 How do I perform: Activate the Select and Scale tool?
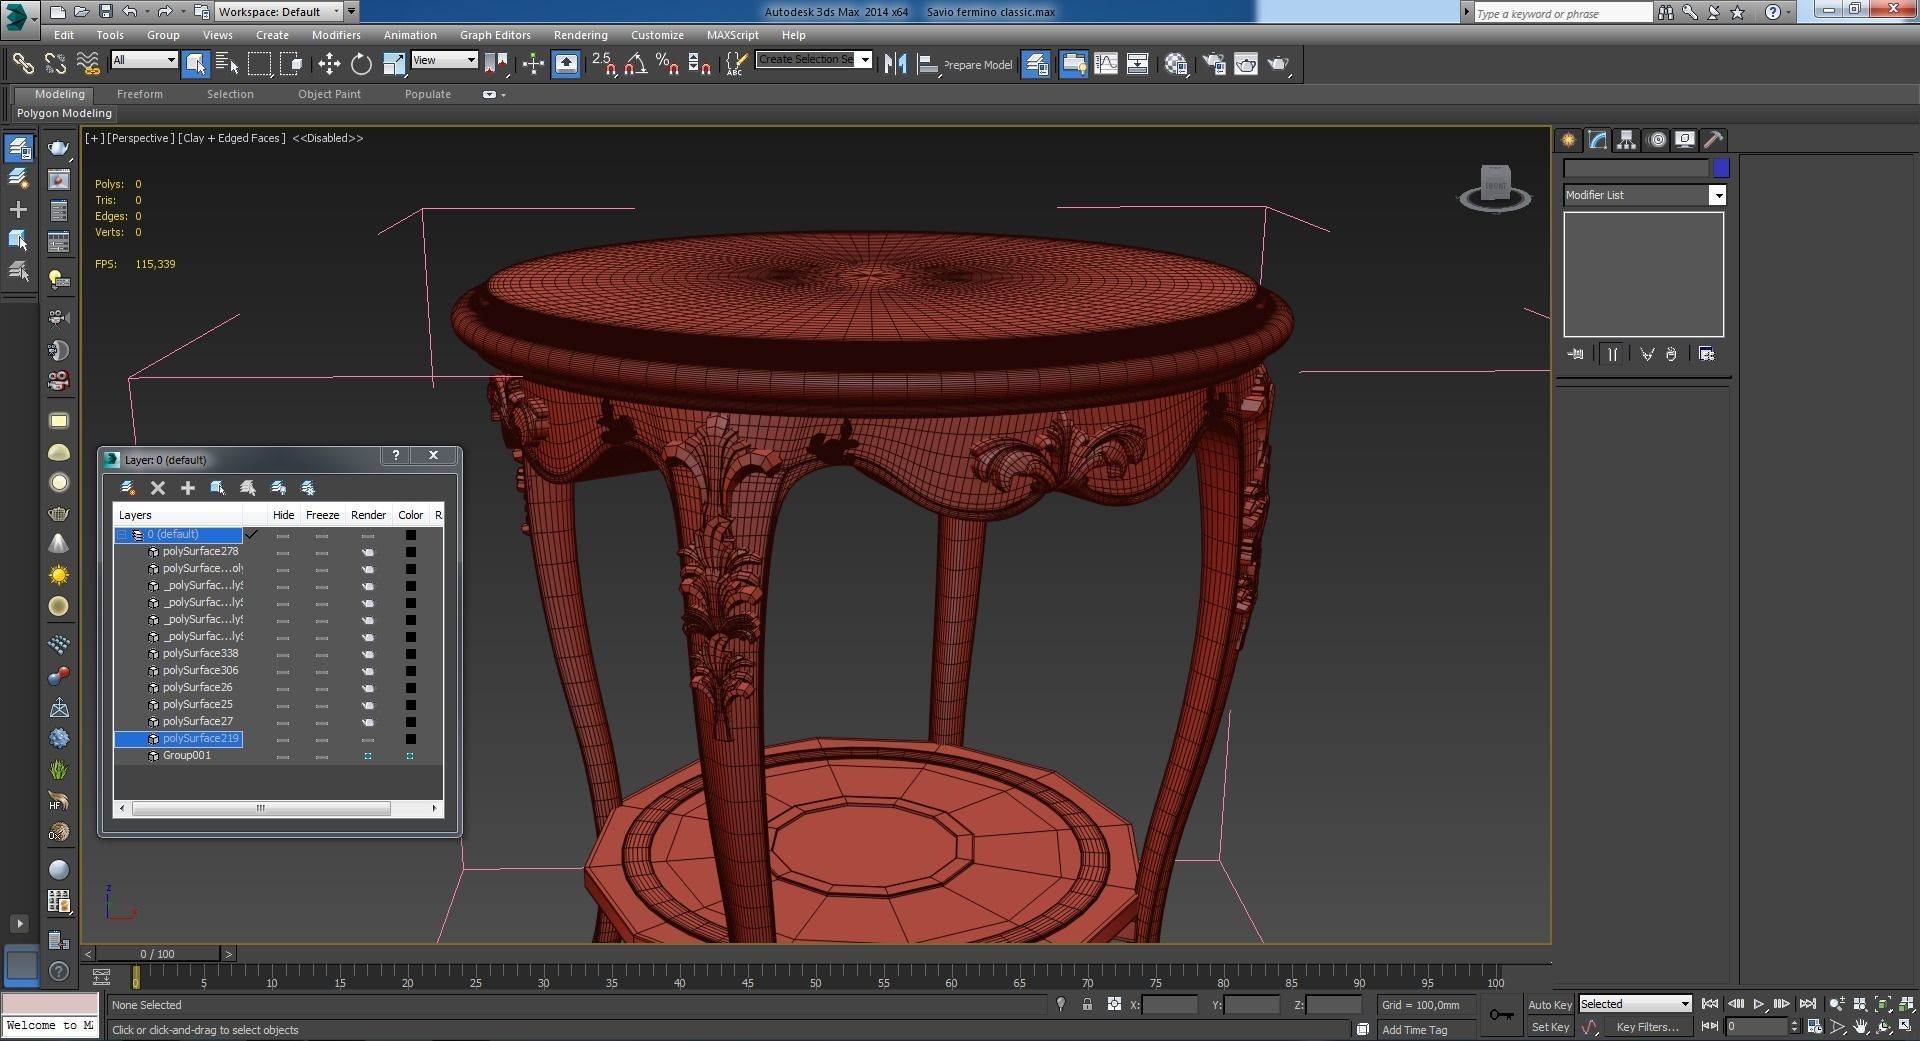(394, 64)
